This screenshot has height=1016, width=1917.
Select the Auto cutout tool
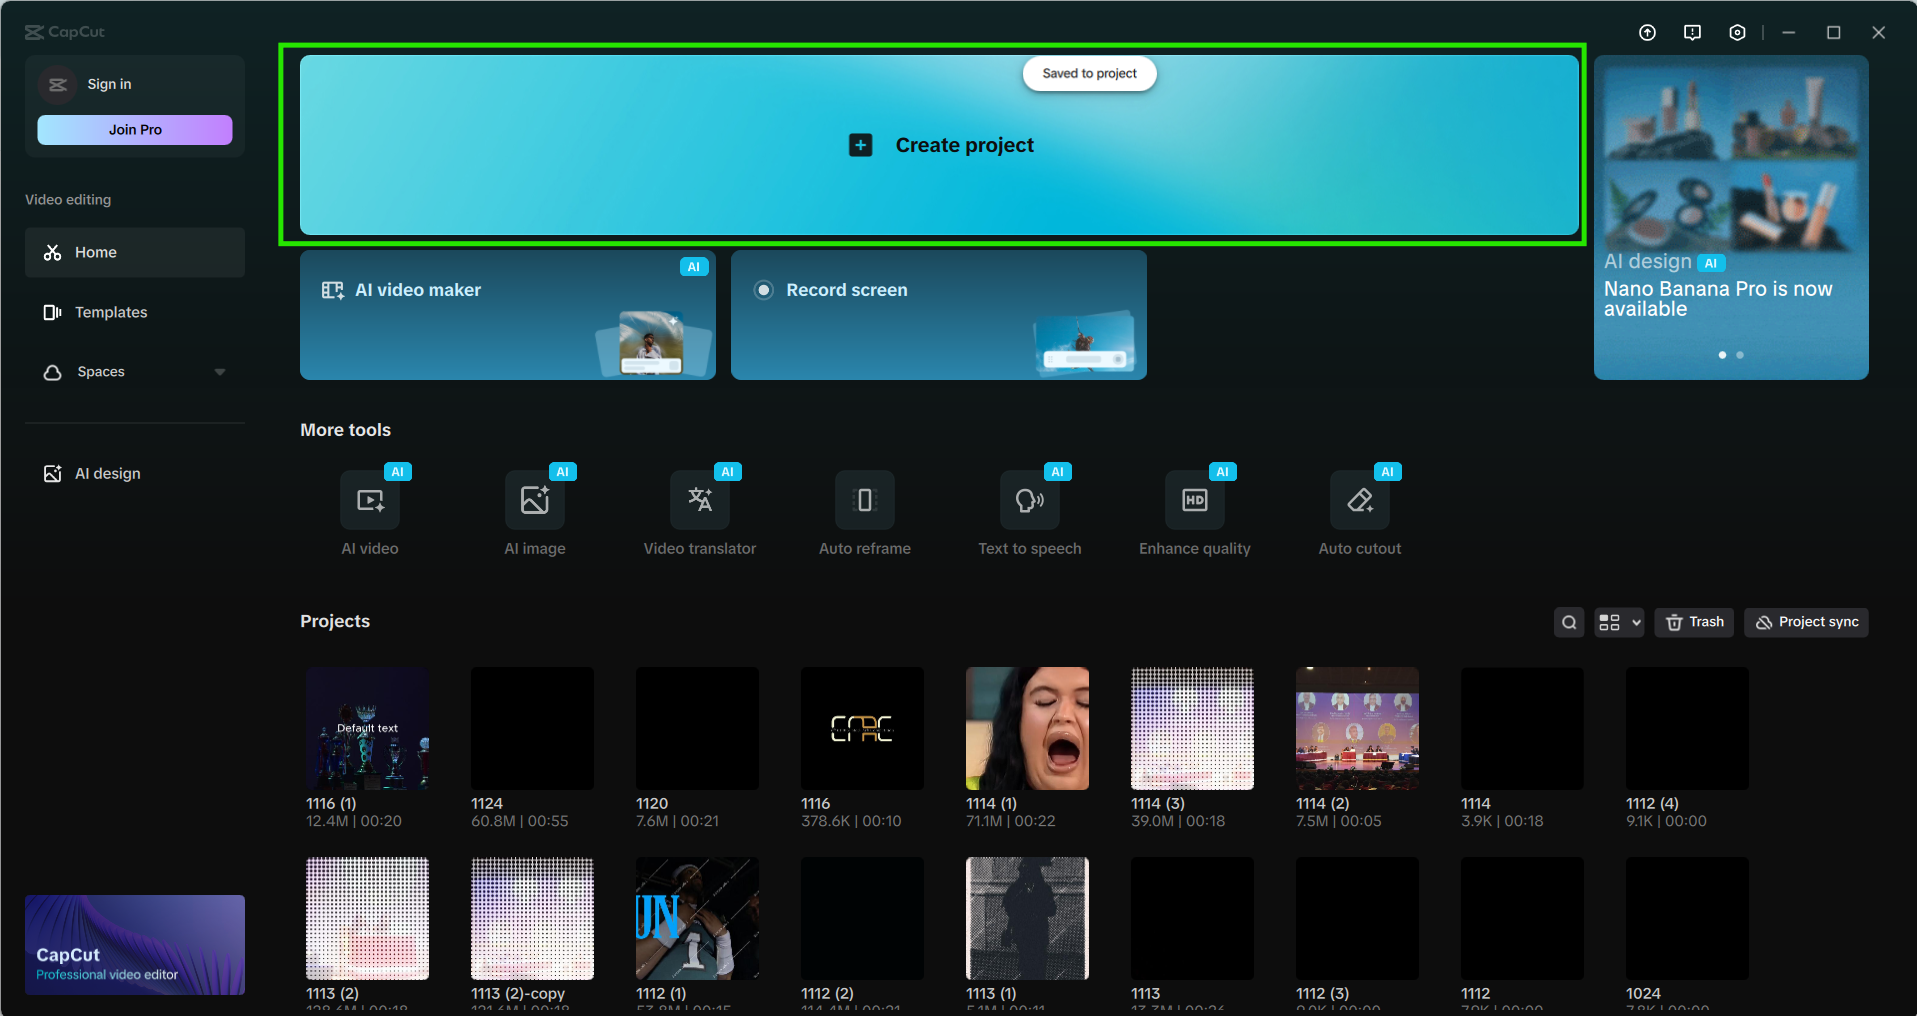pyautogui.click(x=1360, y=501)
